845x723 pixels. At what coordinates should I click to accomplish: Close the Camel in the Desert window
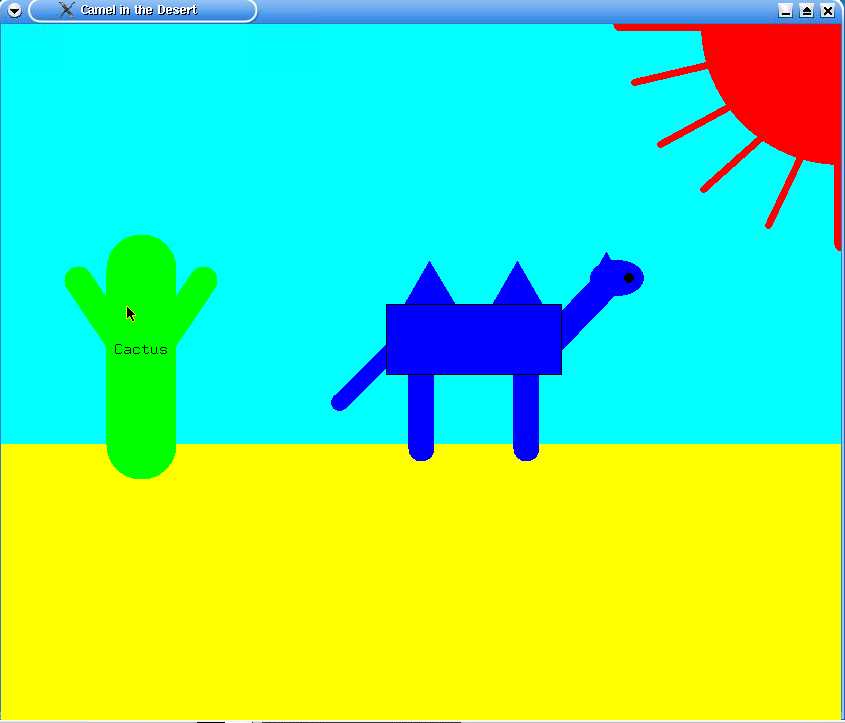[x=828, y=10]
